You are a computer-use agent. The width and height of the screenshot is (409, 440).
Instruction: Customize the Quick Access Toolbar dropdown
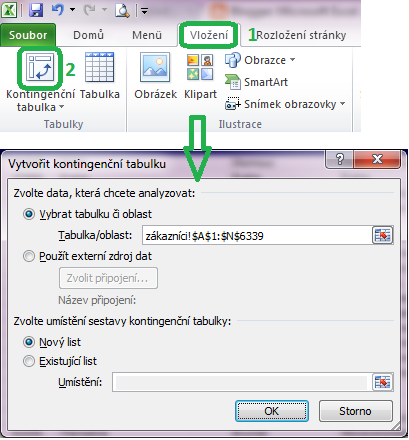(x=144, y=11)
